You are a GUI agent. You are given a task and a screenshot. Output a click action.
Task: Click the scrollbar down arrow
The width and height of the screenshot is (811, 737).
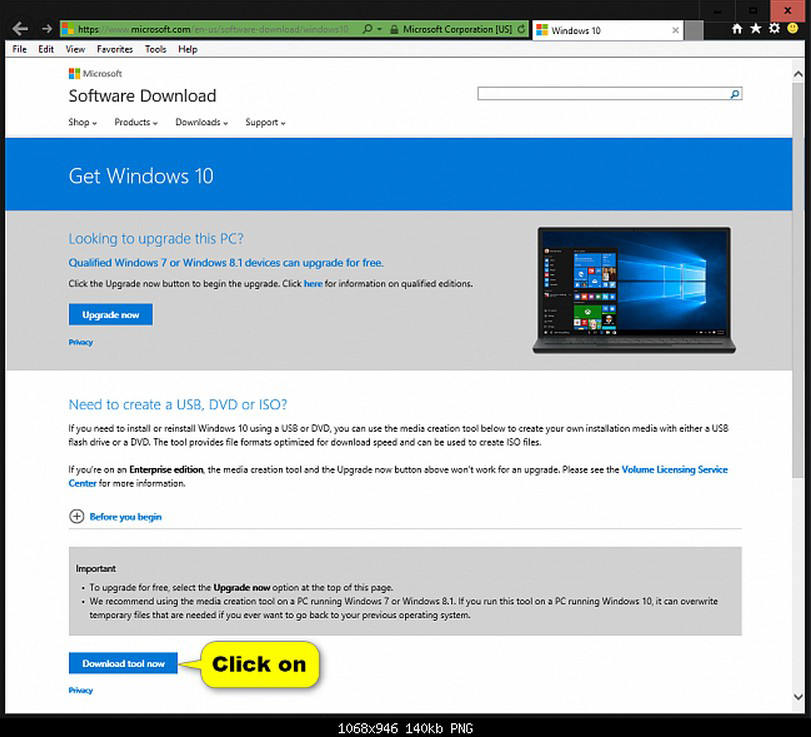pos(798,697)
